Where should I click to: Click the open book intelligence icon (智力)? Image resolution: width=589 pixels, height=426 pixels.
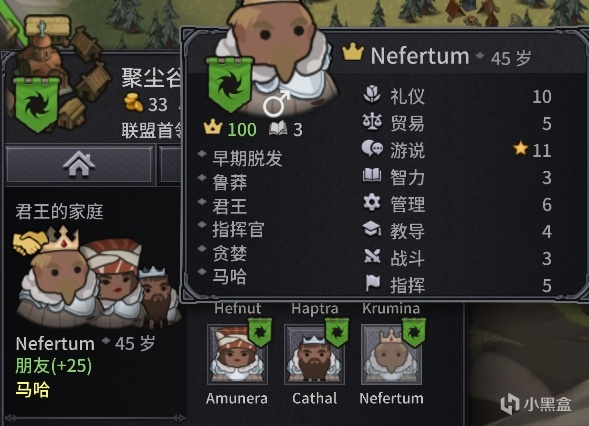click(x=372, y=175)
